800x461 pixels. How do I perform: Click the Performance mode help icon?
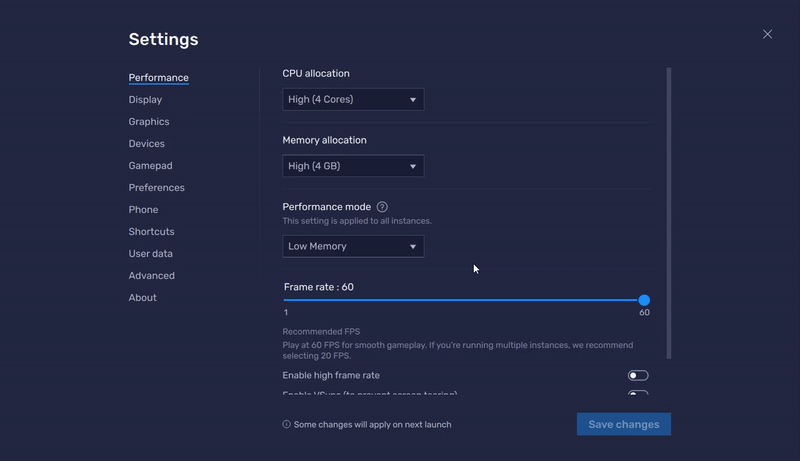click(382, 207)
